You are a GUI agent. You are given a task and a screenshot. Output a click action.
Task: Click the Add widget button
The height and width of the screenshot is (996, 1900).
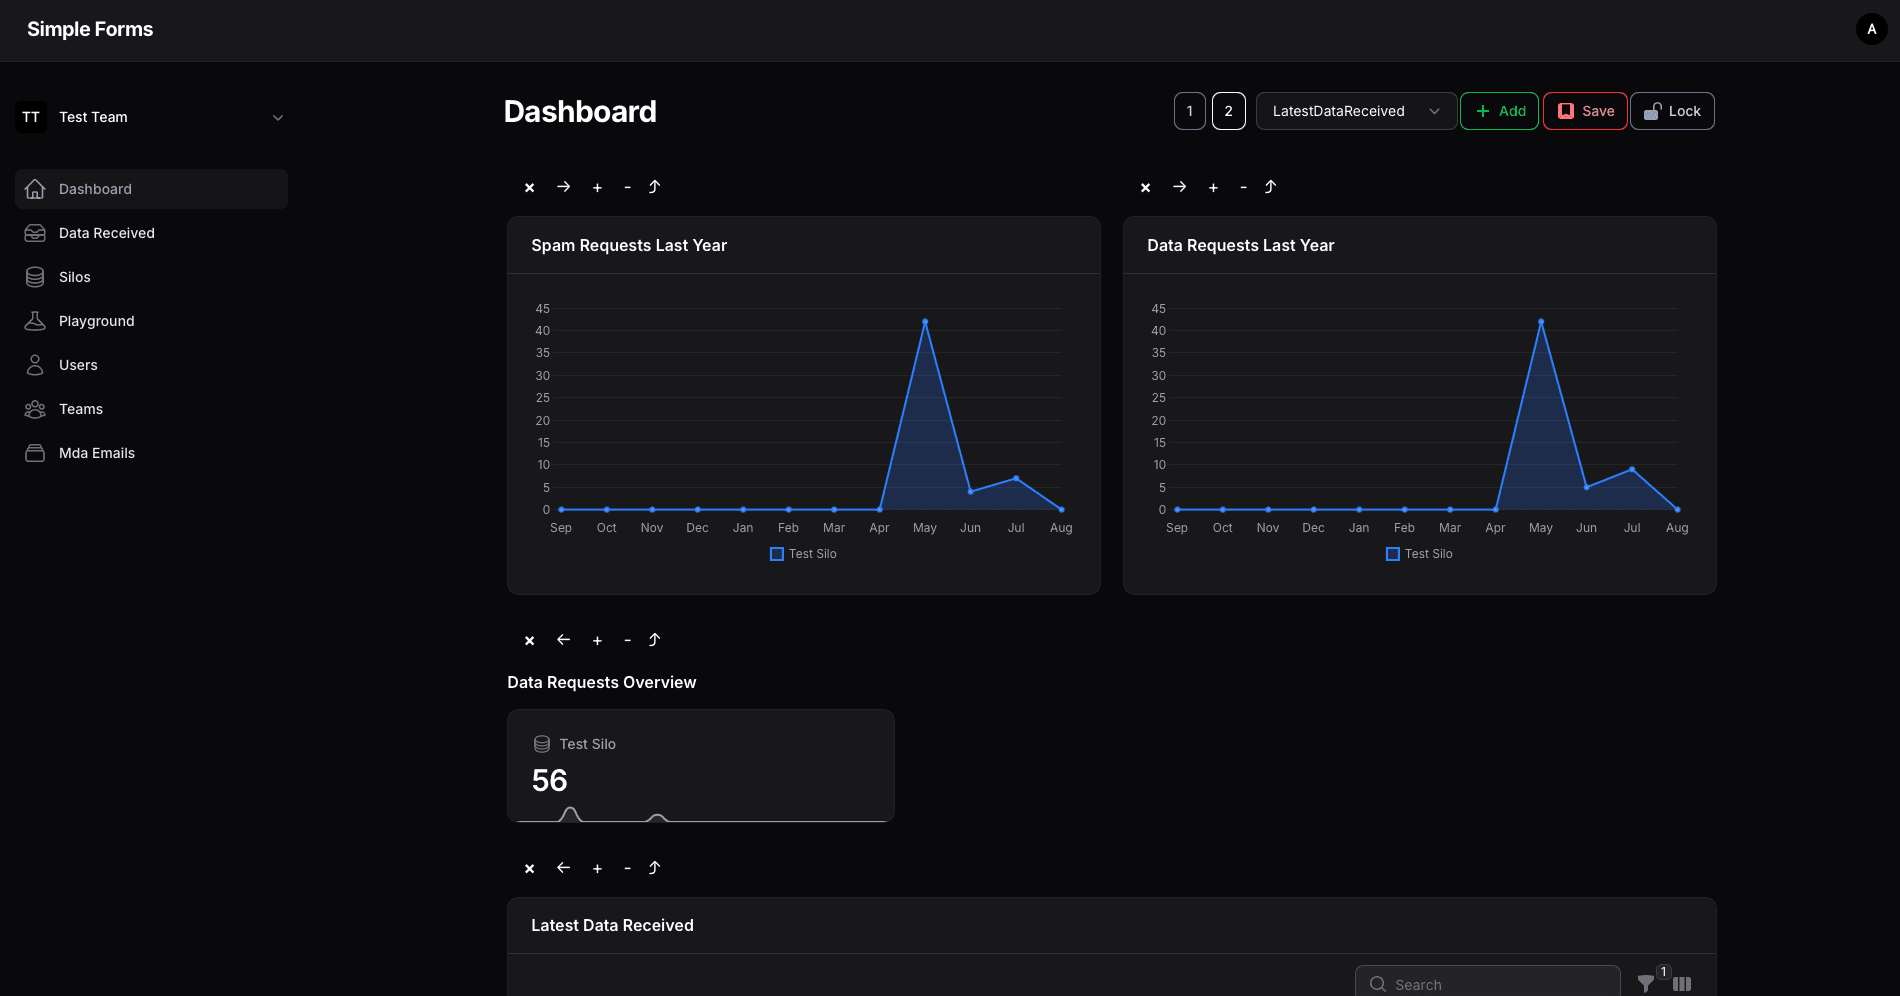[1499, 111]
